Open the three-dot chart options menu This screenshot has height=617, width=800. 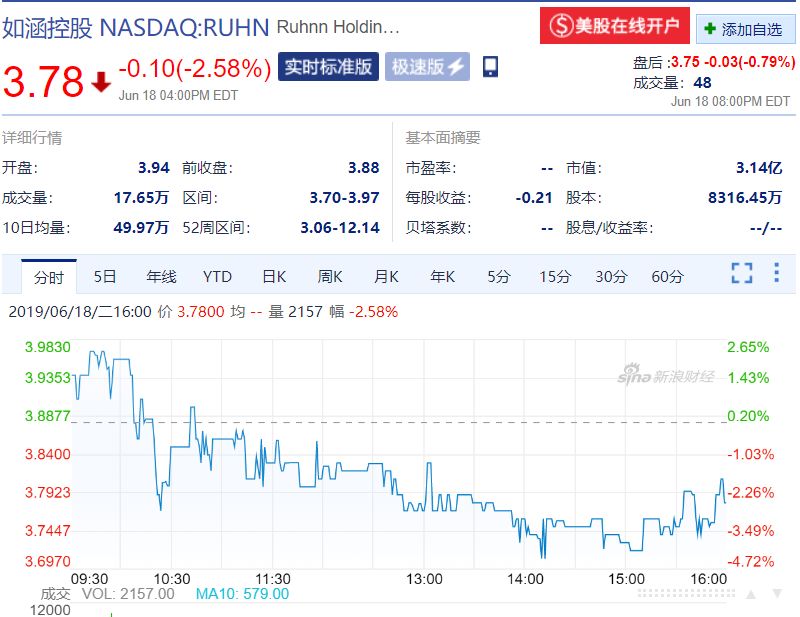click(x=776, y=273)
